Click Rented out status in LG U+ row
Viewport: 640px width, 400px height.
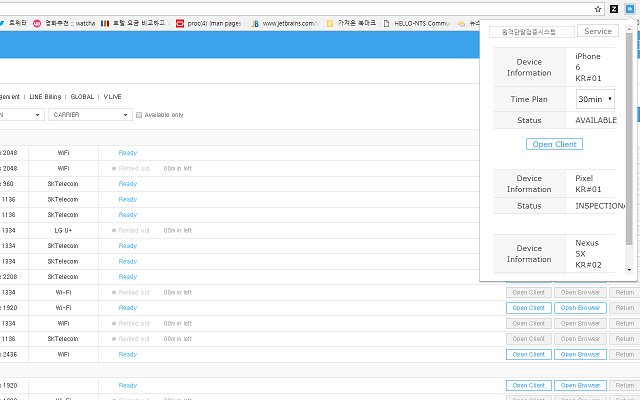[134, 230]
